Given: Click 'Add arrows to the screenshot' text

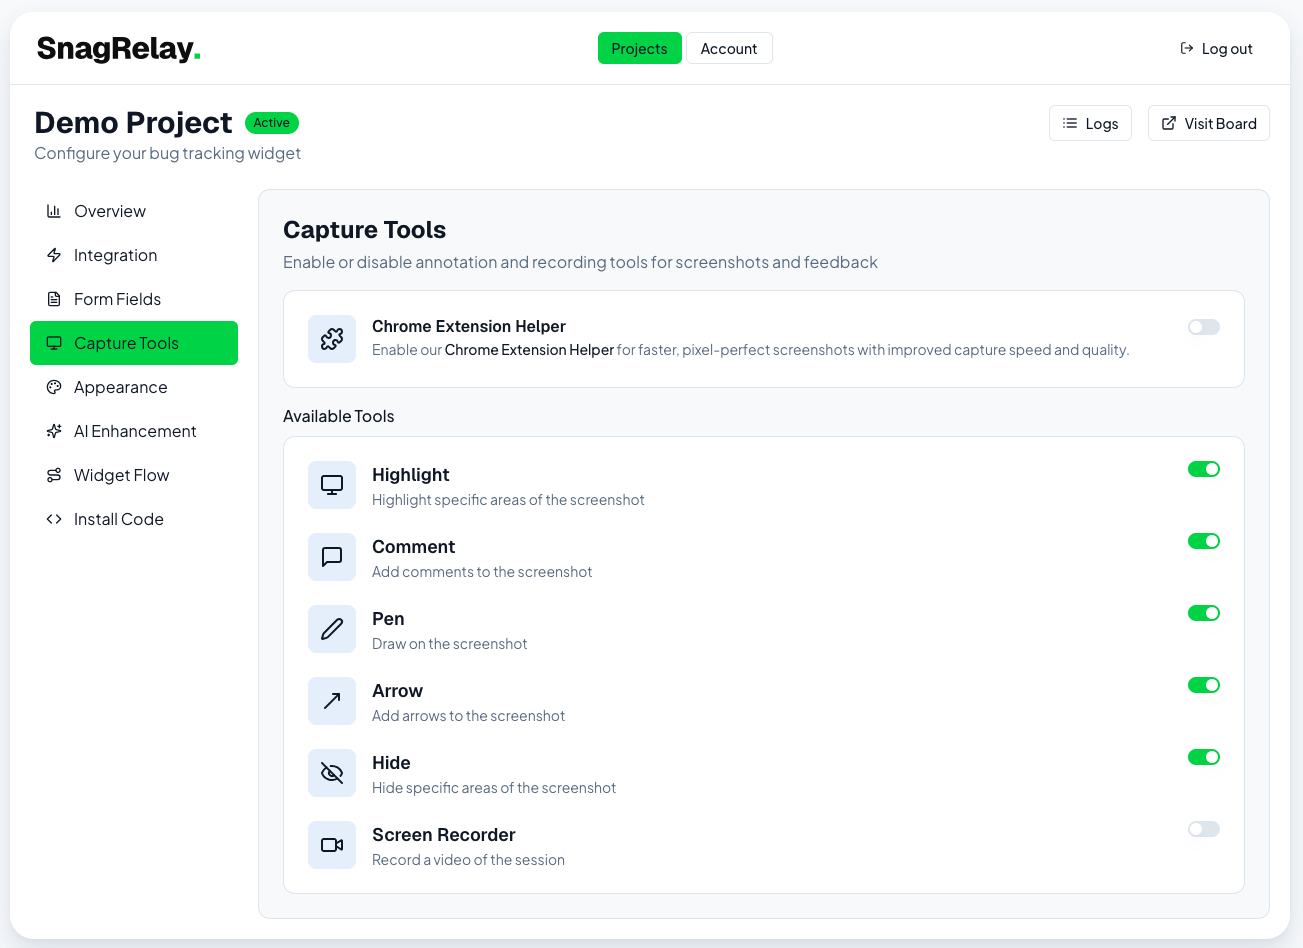Looking at the screenshot, I should (x=468, y=716).
